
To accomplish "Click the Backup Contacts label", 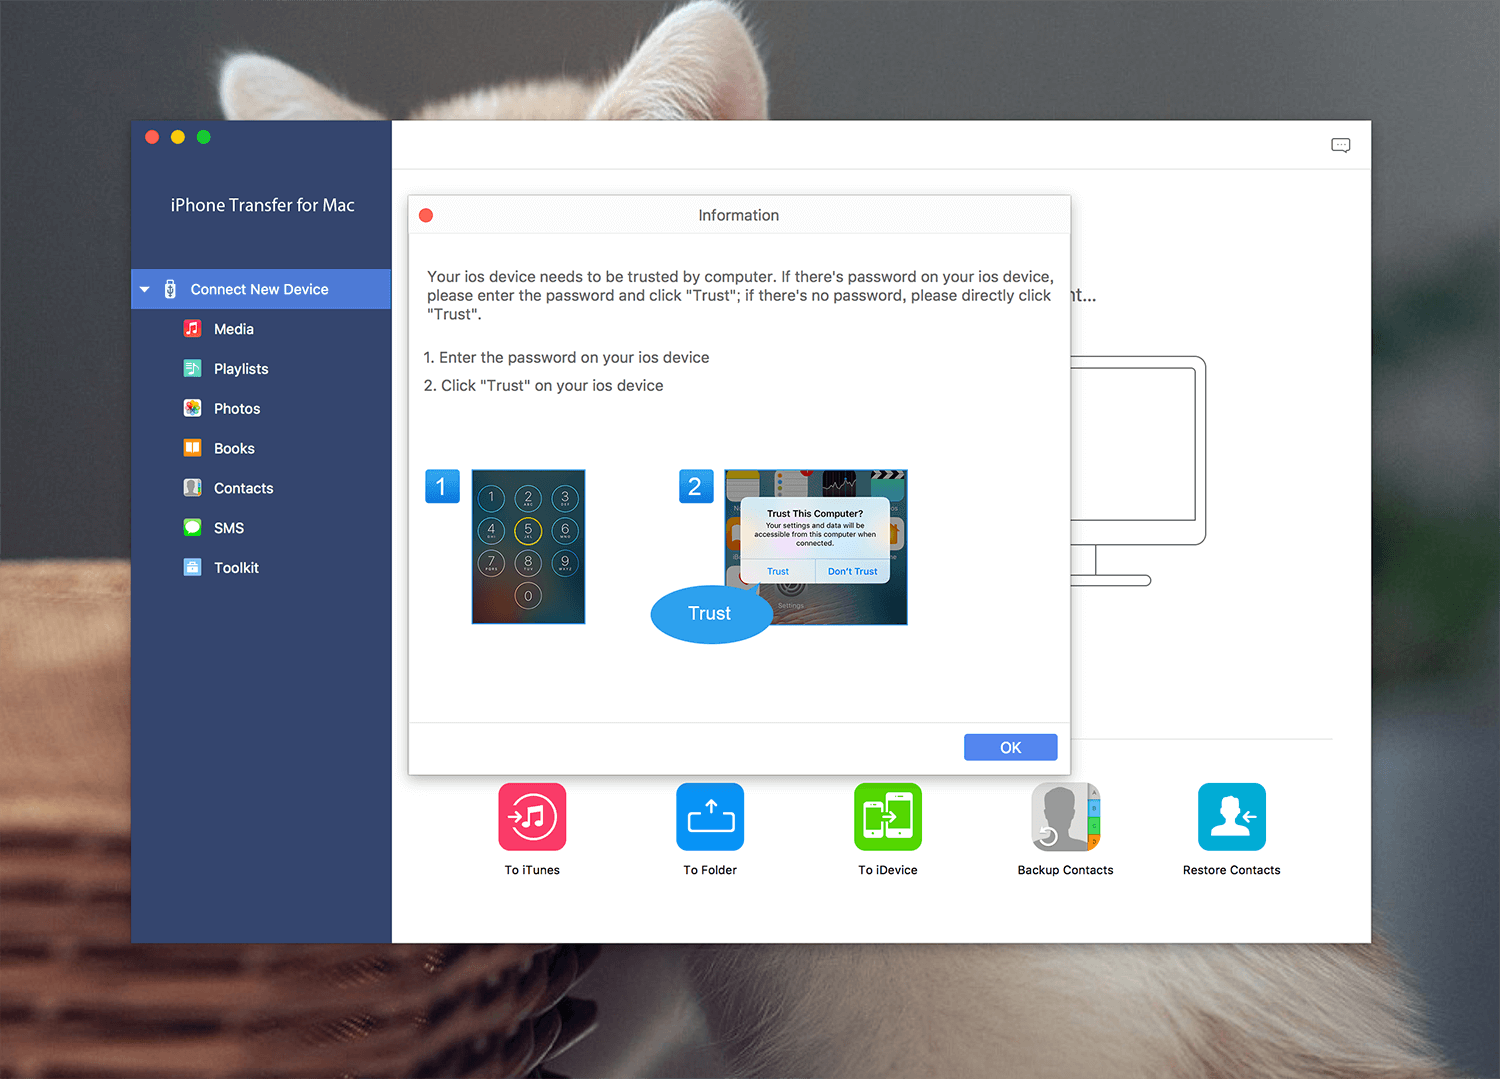I will (1066, 870).
